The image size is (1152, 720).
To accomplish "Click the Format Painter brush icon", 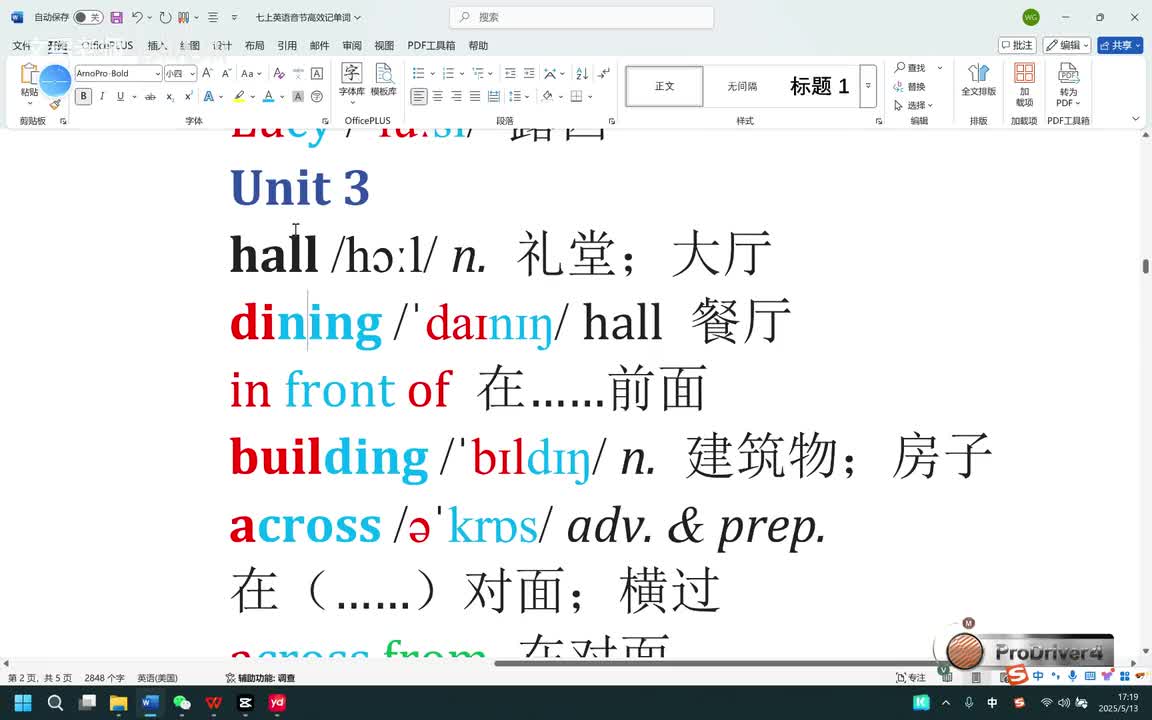I will (55, 104).
